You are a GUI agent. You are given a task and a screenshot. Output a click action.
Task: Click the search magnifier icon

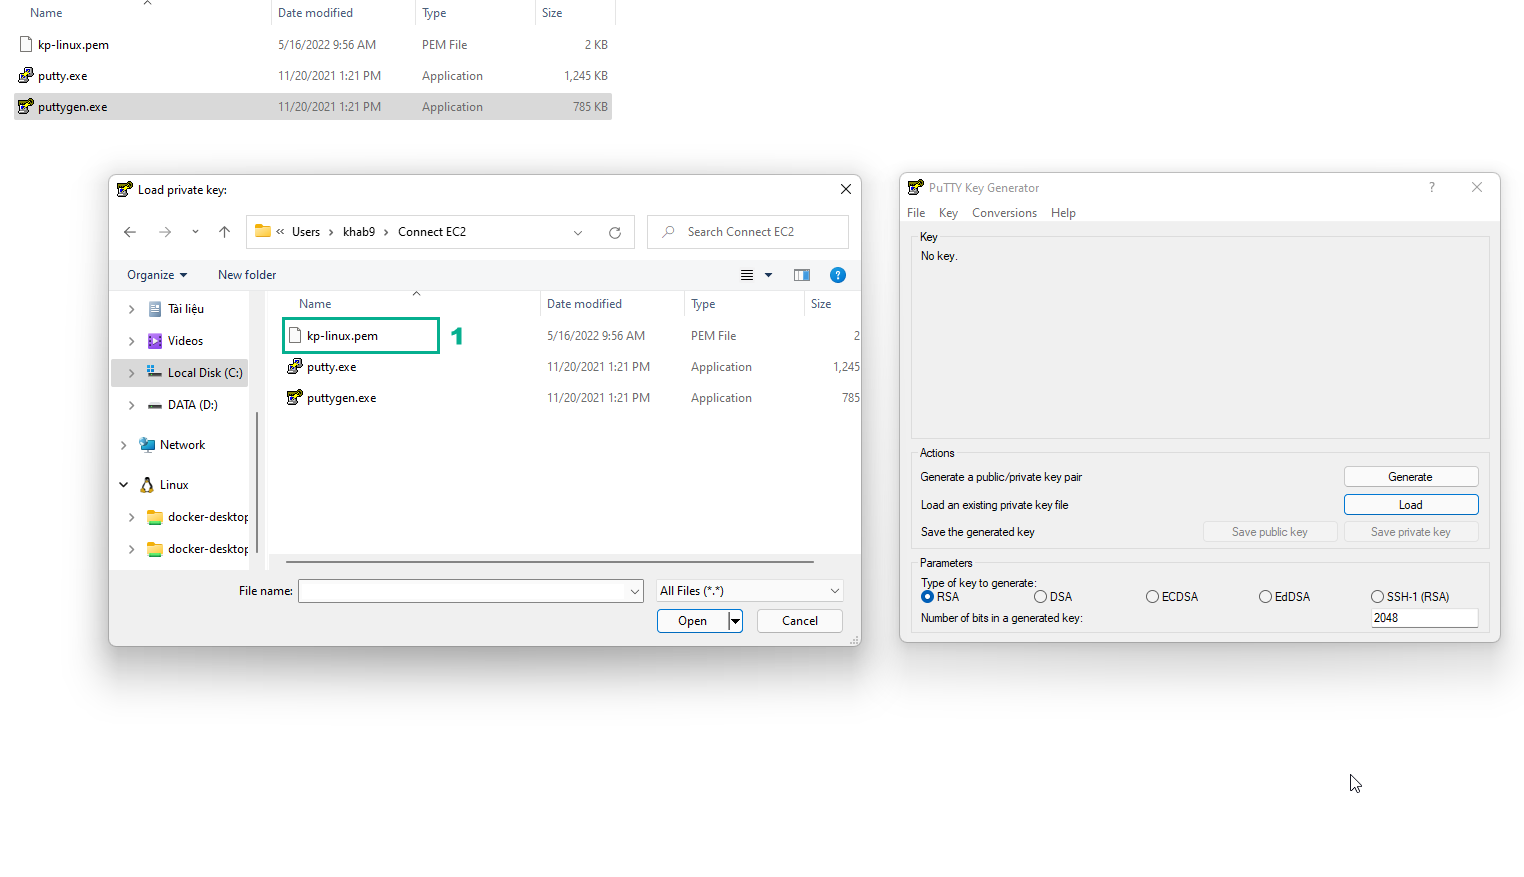pyautogui.click(x=668, y=232)
